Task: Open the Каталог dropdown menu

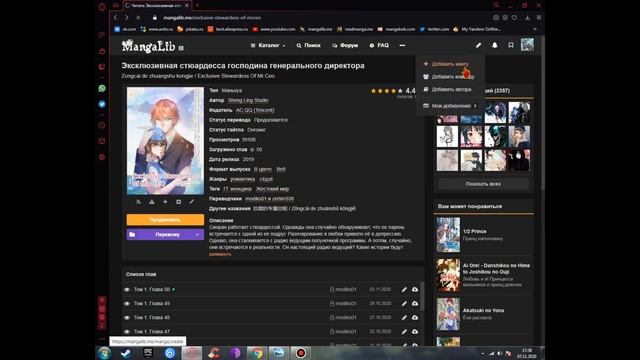Action: [x=268, y=45]
